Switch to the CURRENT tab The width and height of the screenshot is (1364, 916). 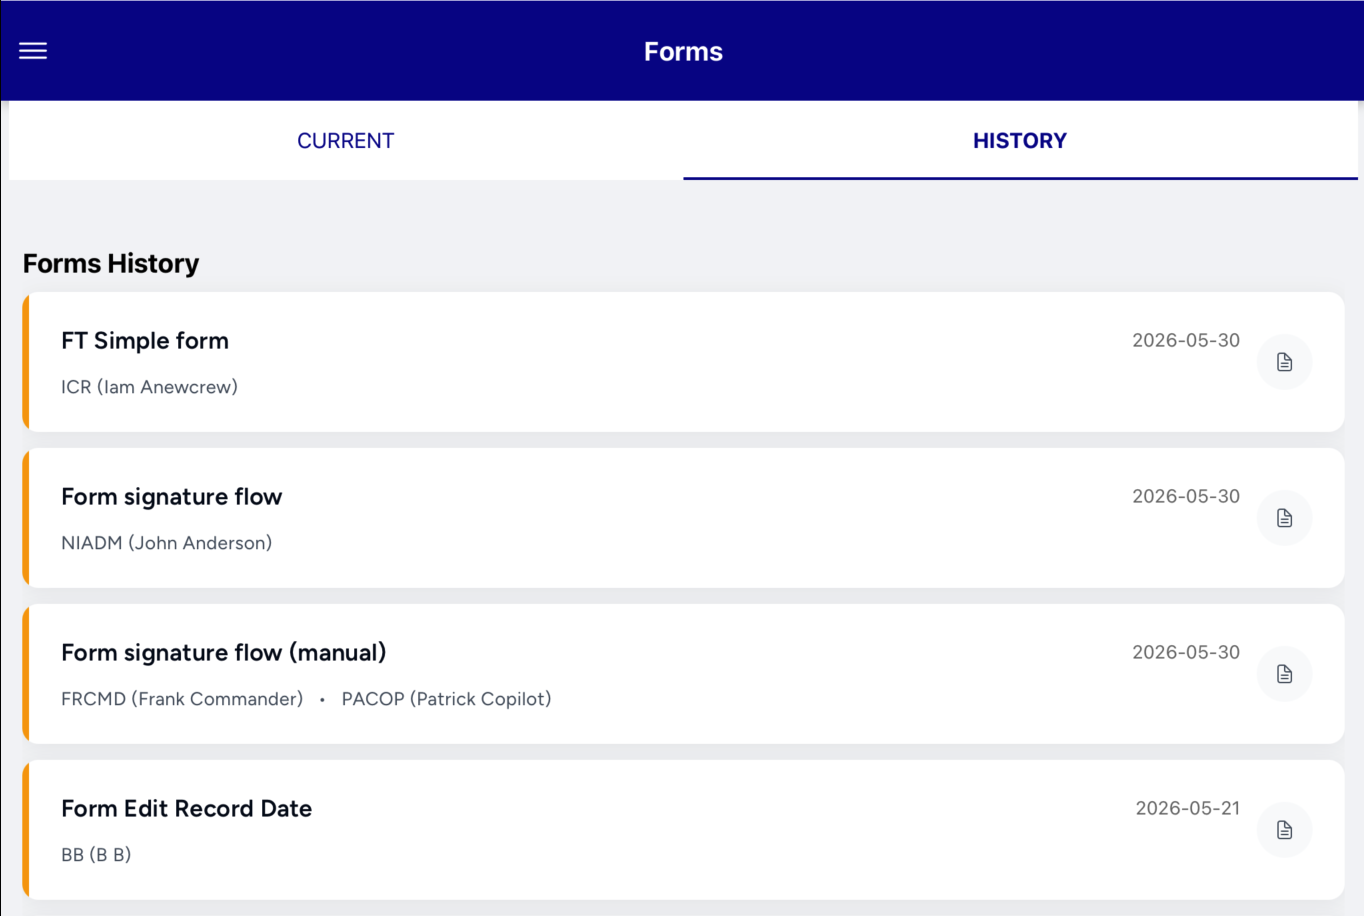tap(346, 141)
